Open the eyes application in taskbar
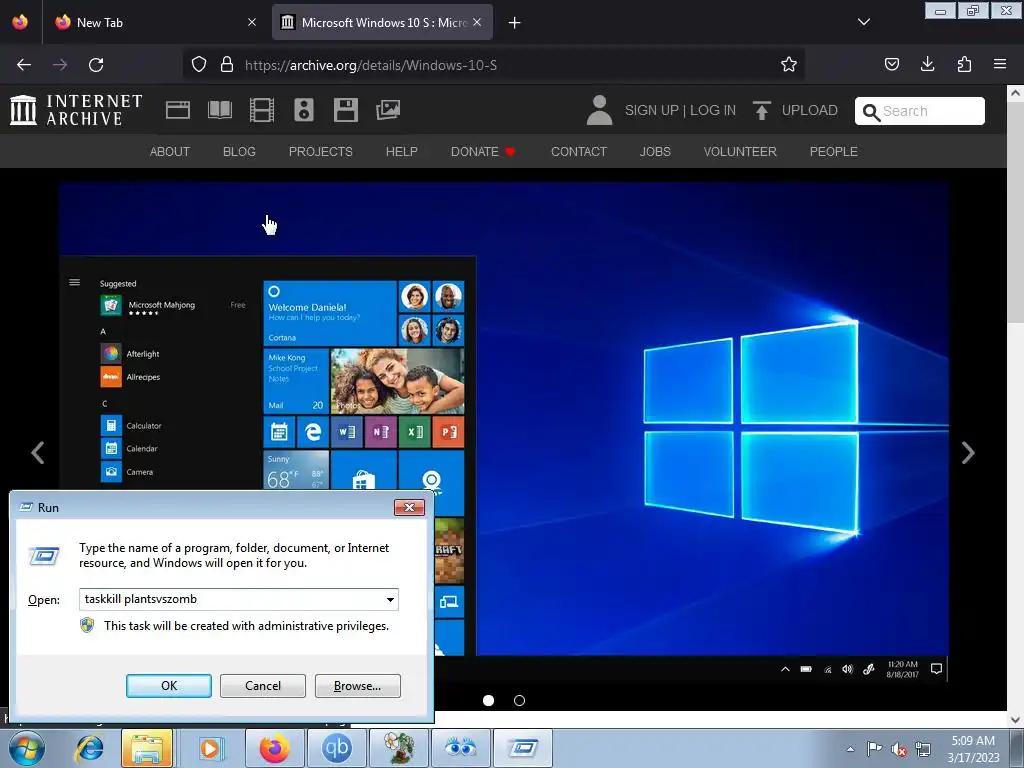 [x=460, y=748]
